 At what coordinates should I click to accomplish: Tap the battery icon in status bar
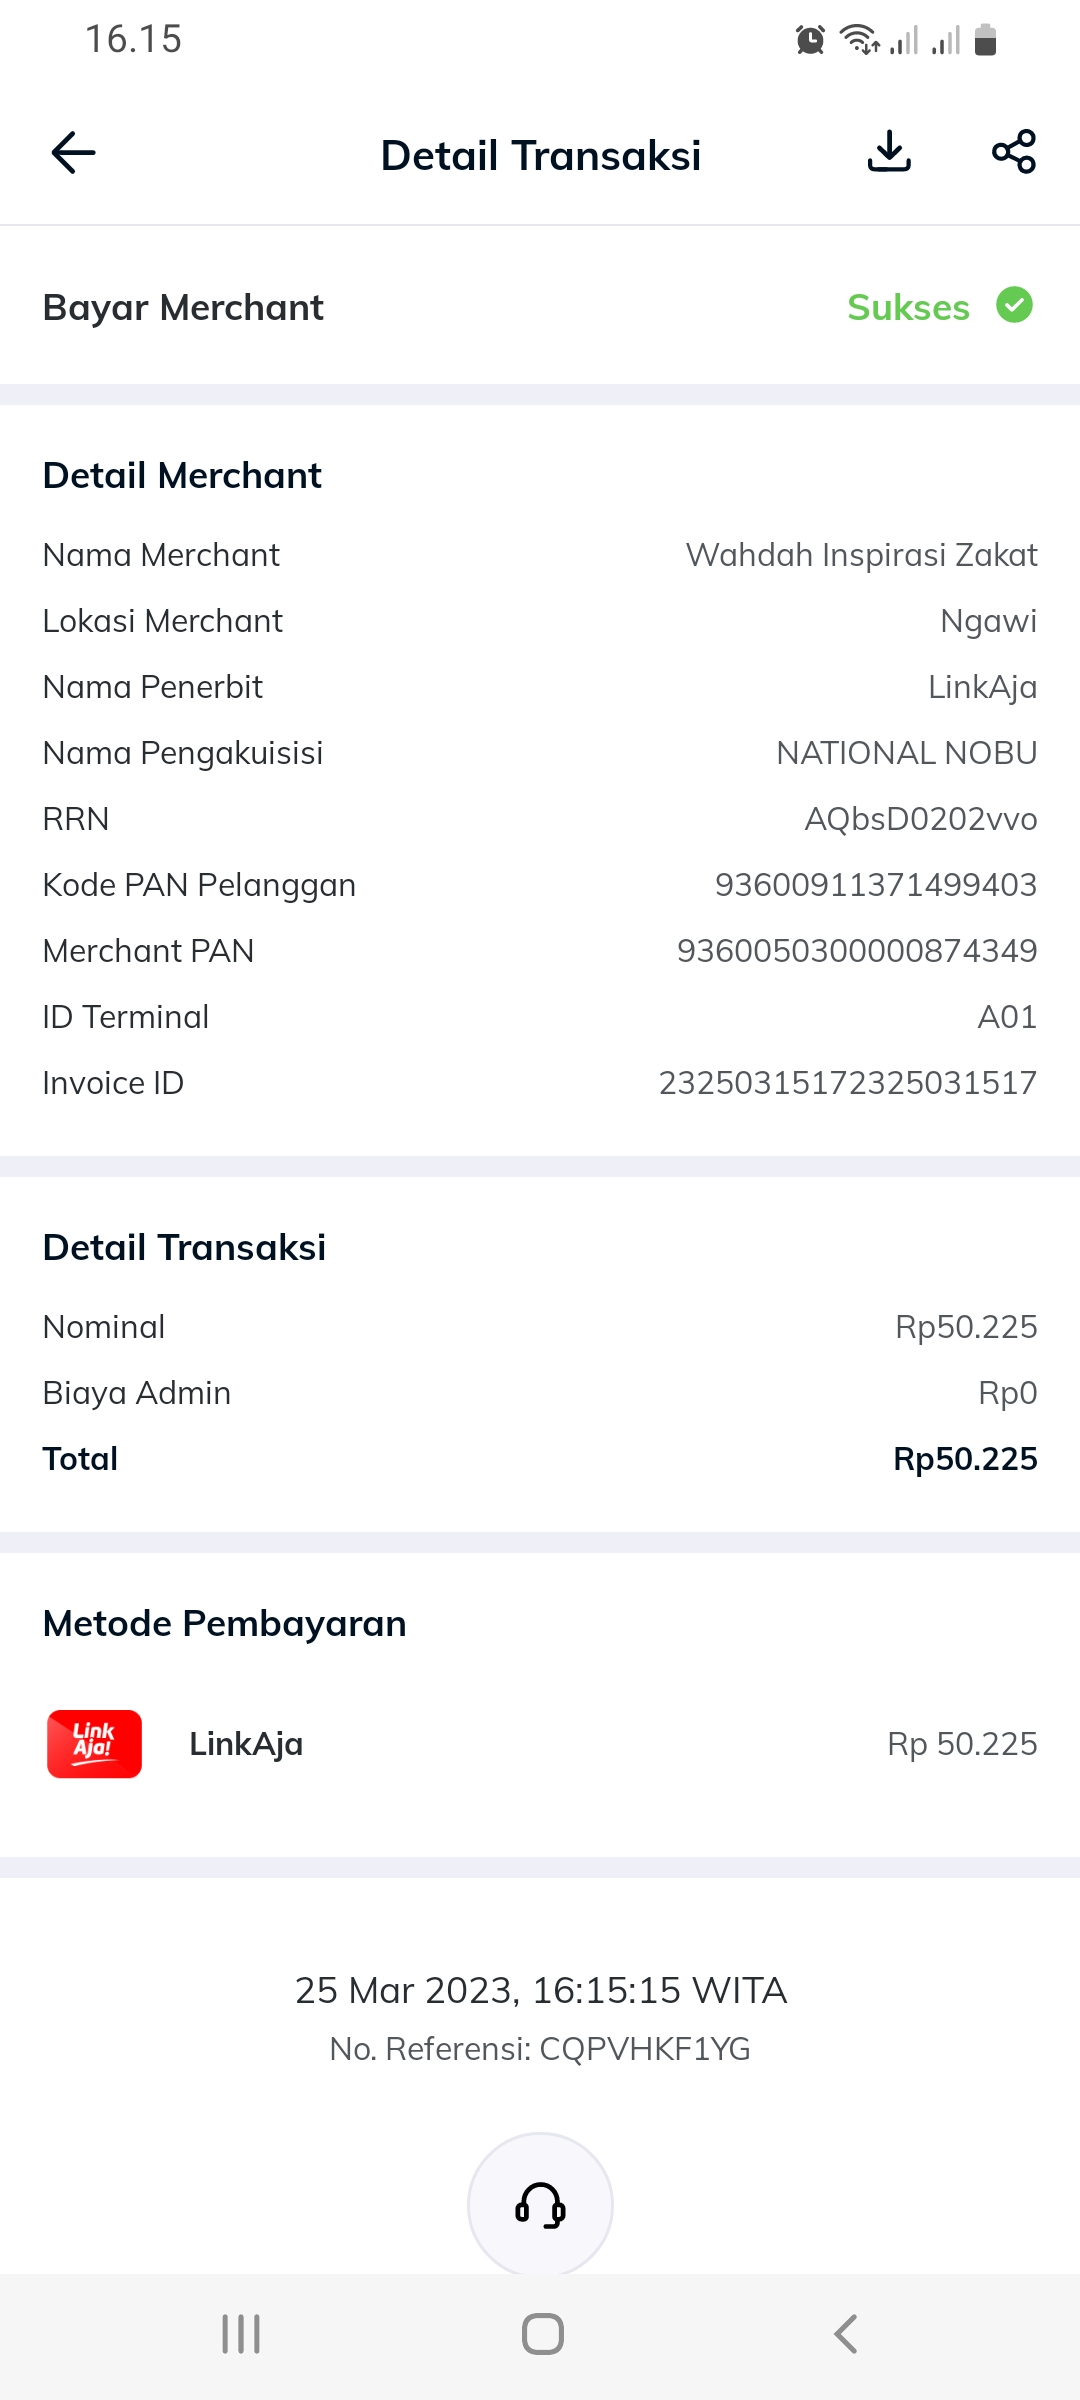tap(985, 40)
